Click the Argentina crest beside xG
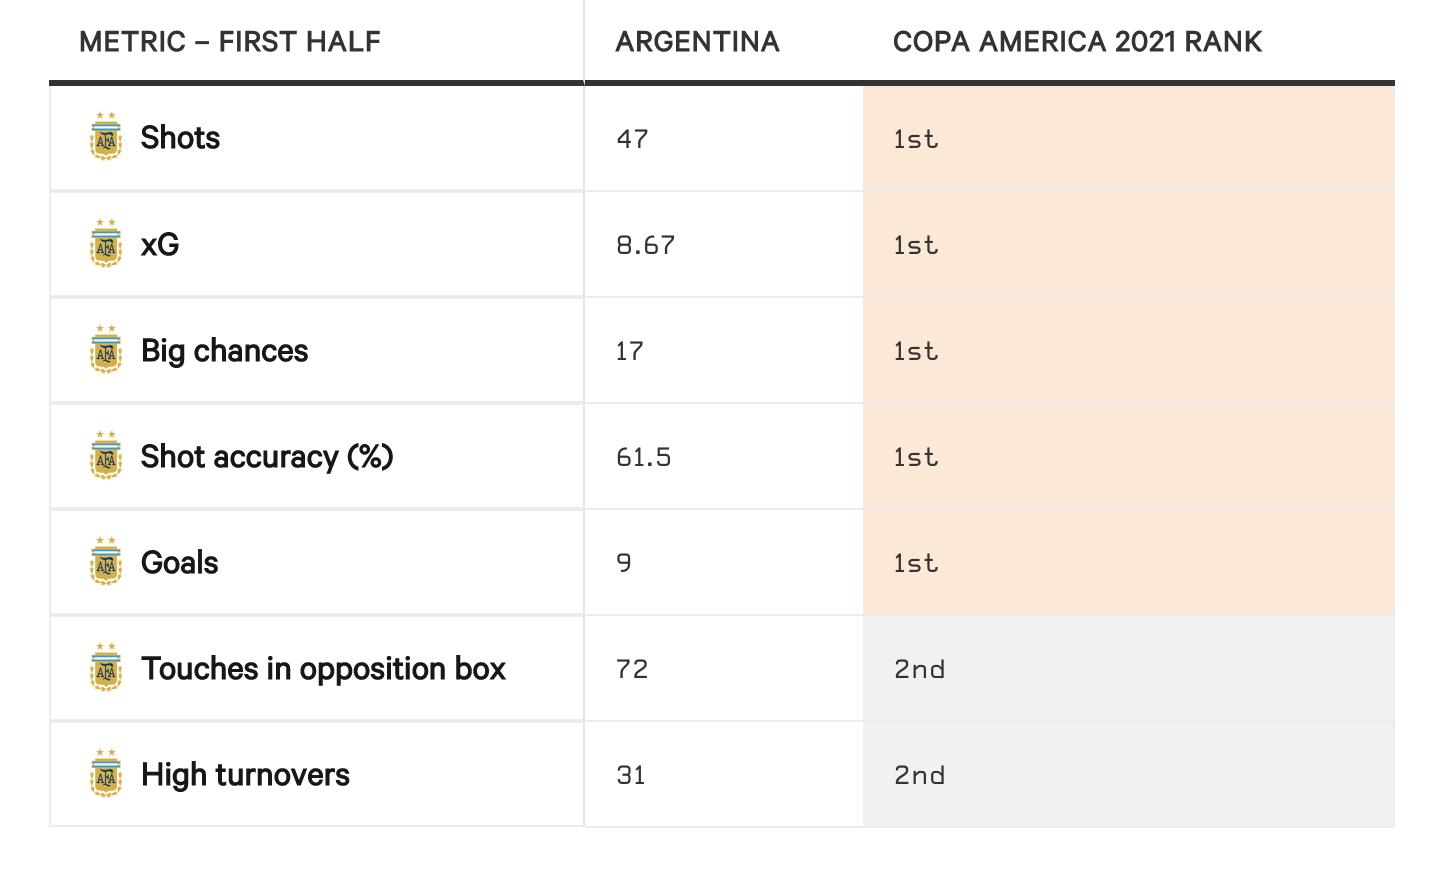This screenshot has width=1438, height=870. [106, 243]
